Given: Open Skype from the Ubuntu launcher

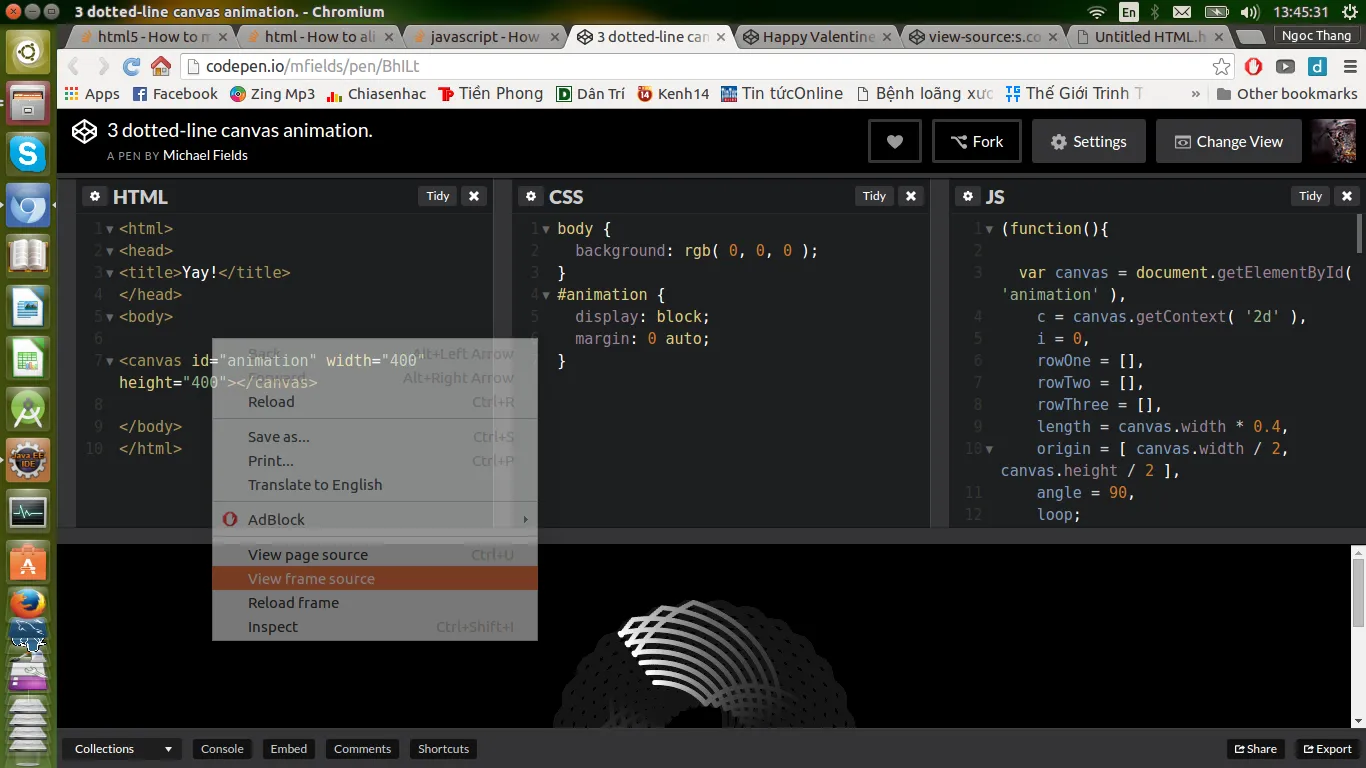Looking at the screenshot, I should (28, 154).
